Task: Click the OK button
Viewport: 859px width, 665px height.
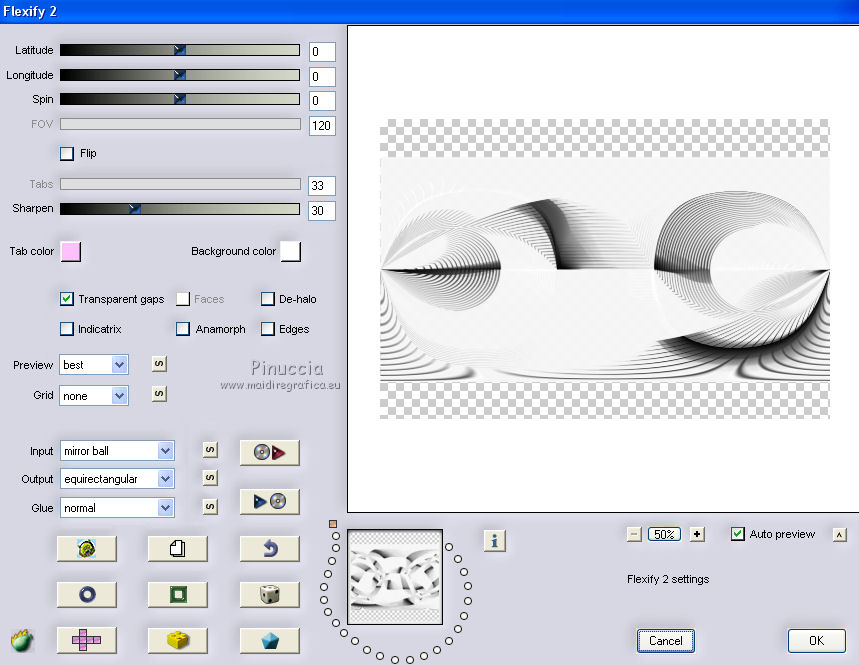Action: coord(816,641)
